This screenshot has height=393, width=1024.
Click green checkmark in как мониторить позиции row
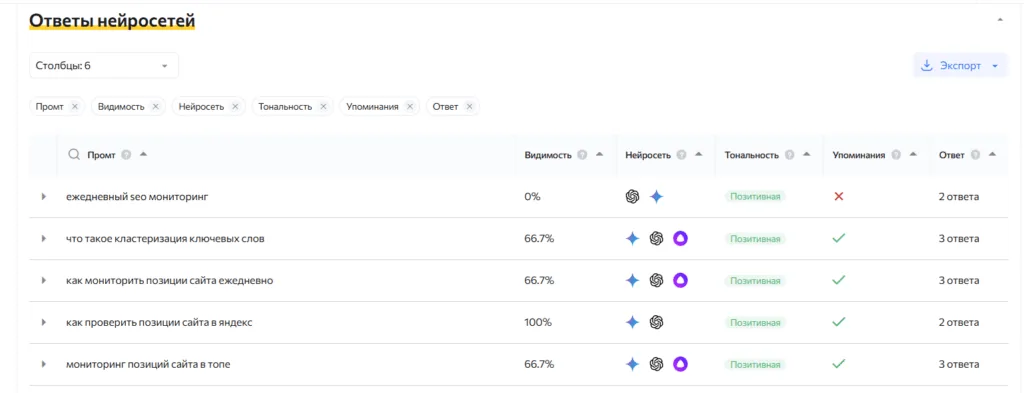coord(839,281)
